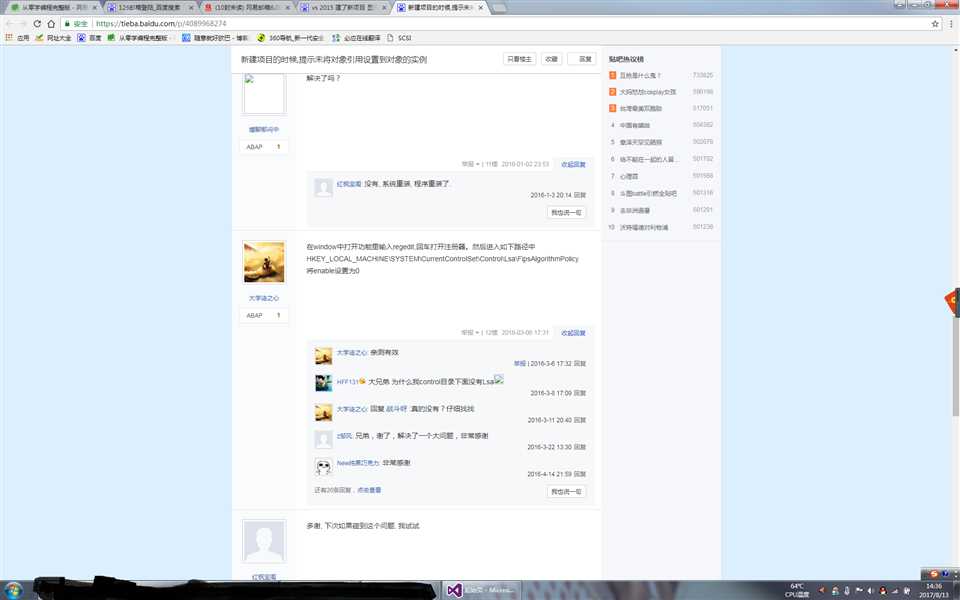Click the orange floating widget at right edge
This screenshot has width=960, height=600.
click(x=951, y=301)
